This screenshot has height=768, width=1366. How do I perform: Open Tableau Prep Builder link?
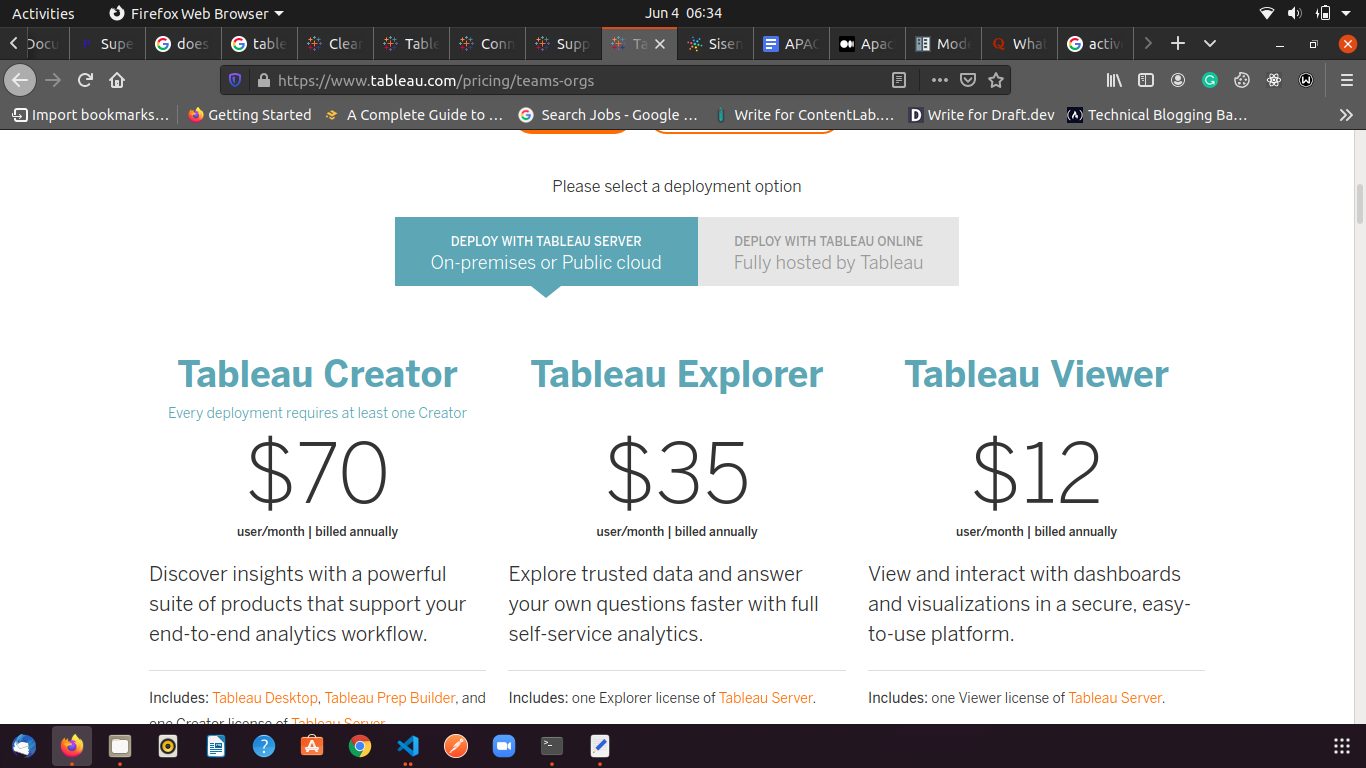click(x=390, y=698)
